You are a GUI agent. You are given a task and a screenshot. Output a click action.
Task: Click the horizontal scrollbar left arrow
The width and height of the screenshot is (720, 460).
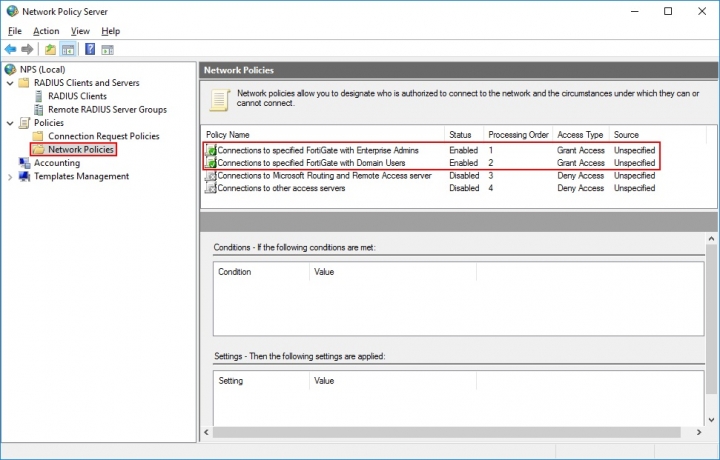(207, 432)
